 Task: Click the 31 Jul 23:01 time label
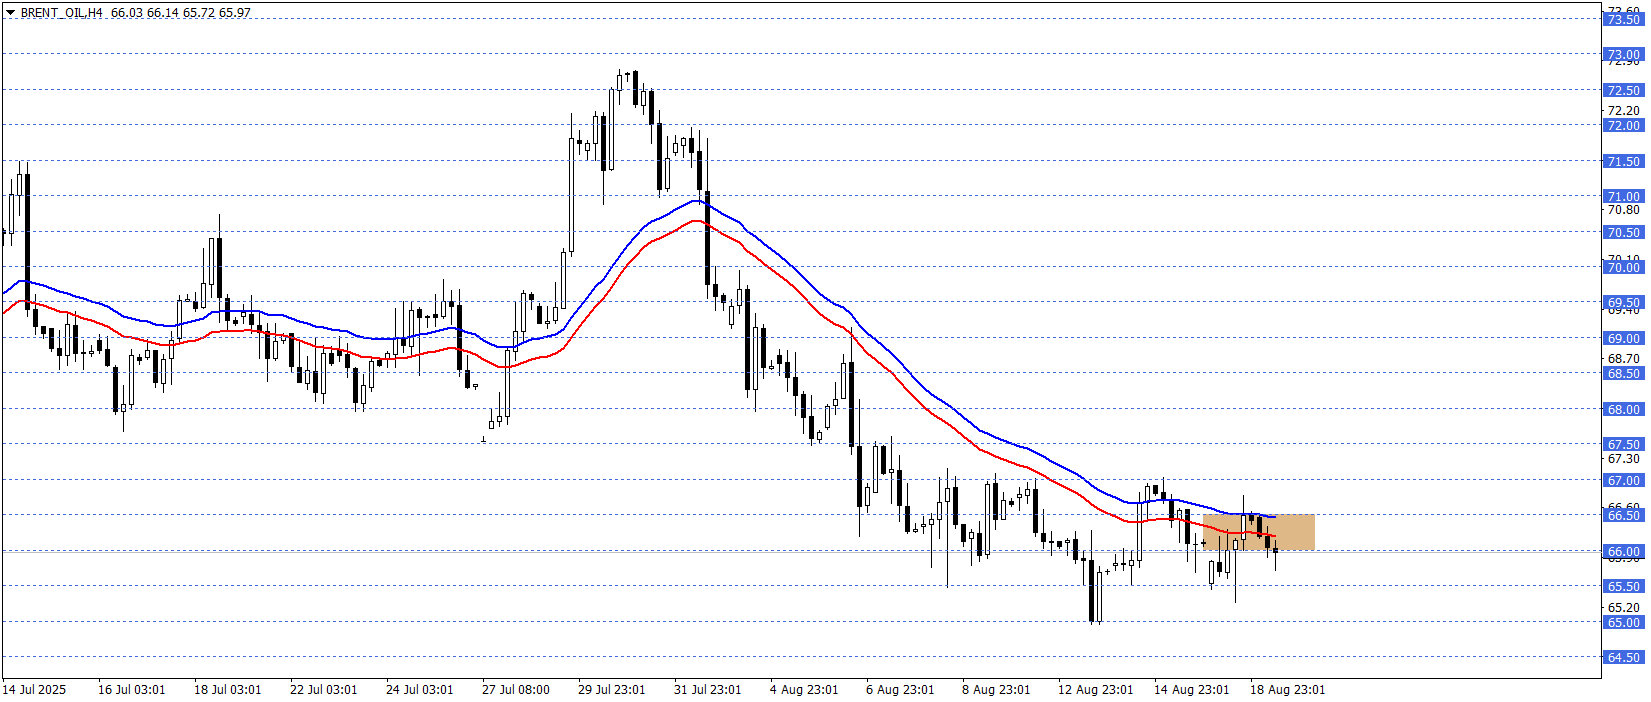pos(708,690)
